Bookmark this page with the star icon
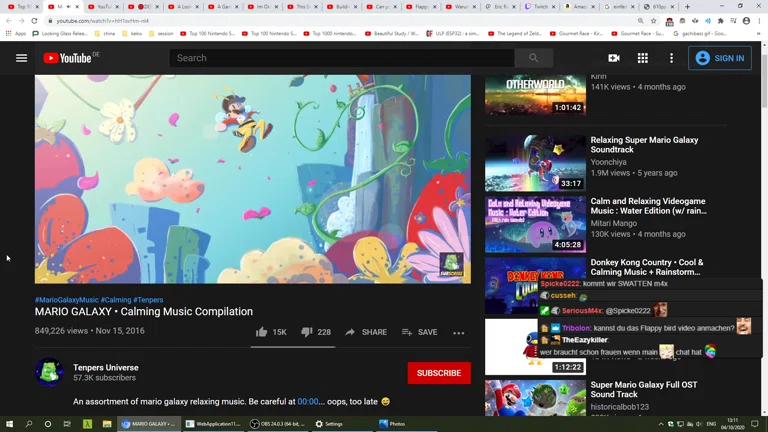Viewport: 768px width, 432px height. [x=653, y=21]
